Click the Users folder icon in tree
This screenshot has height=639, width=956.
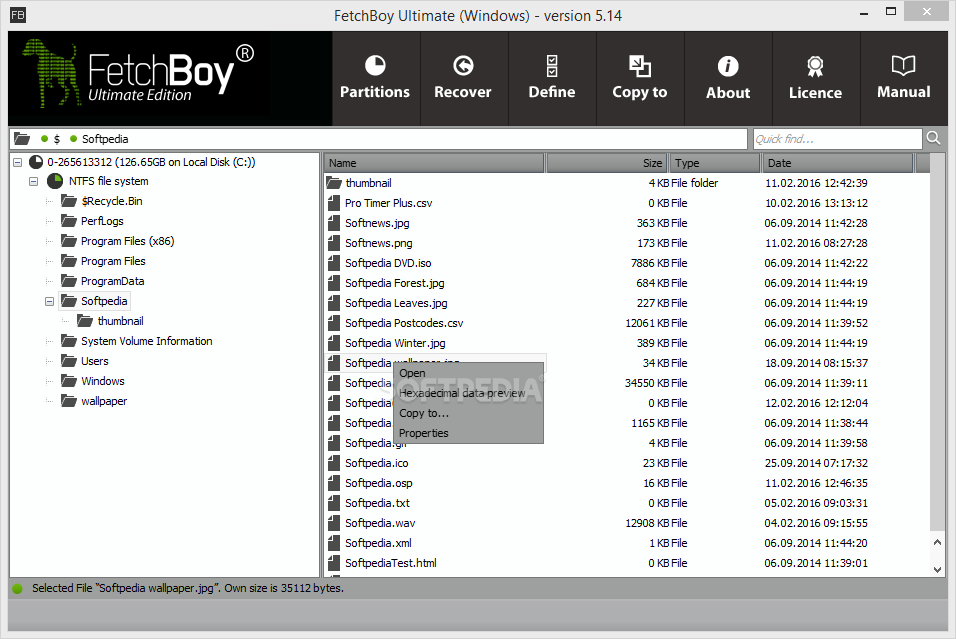click(69, 361)
